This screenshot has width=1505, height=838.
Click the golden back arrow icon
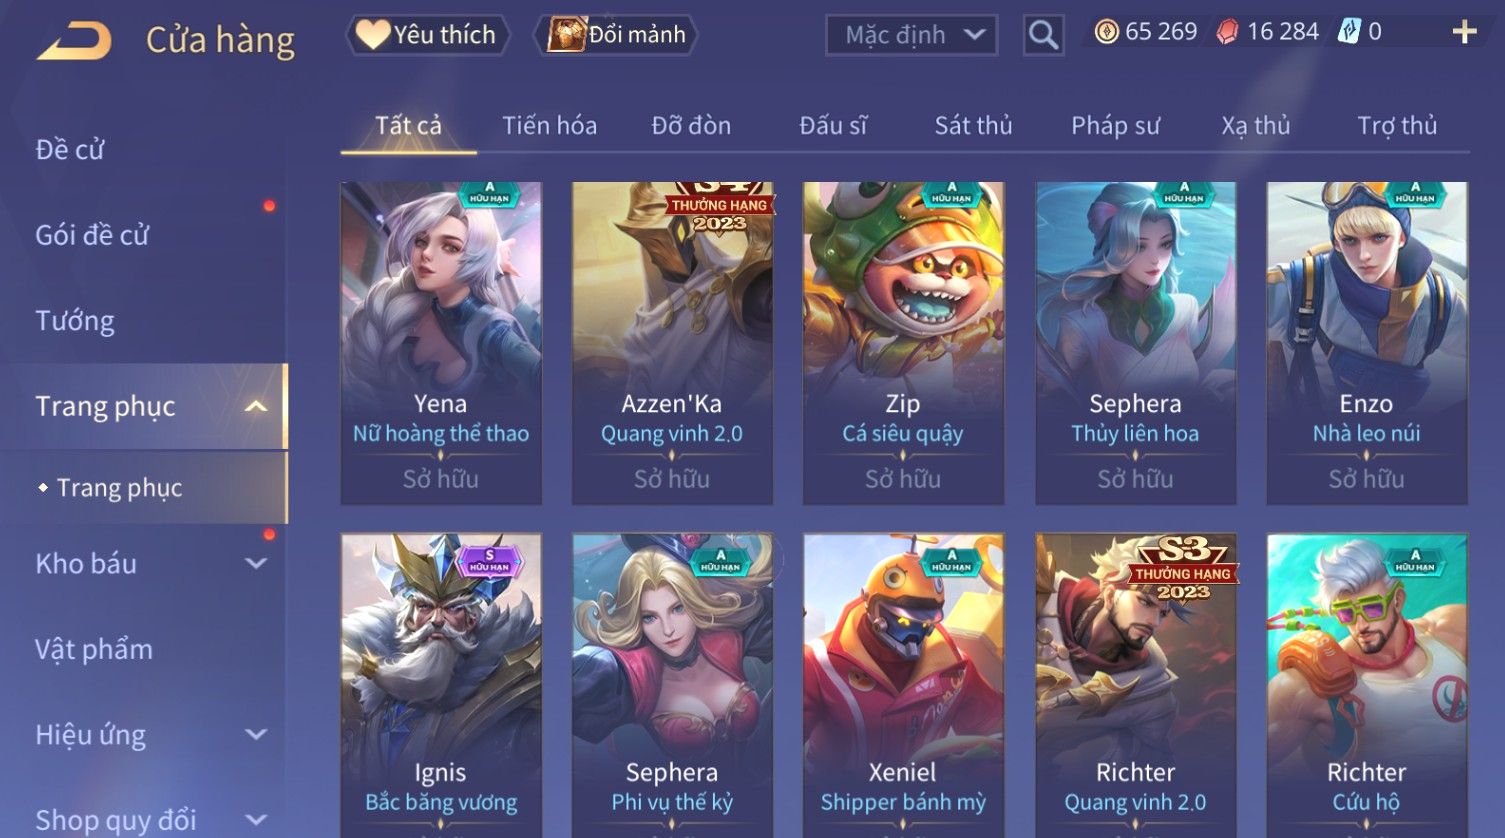point(75,41)
